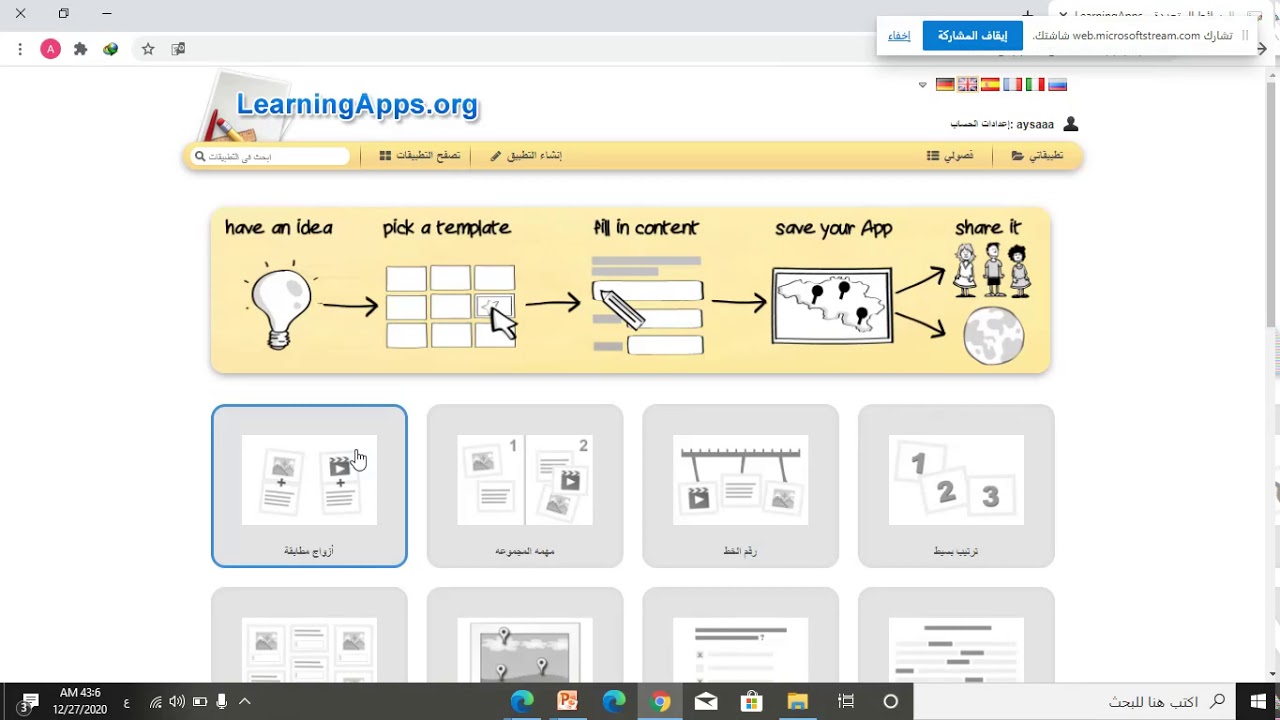This screenshot has width=1280, height=720.
Task: Open Cortana circle on the taskbar
Action: (x=891, y=701)
